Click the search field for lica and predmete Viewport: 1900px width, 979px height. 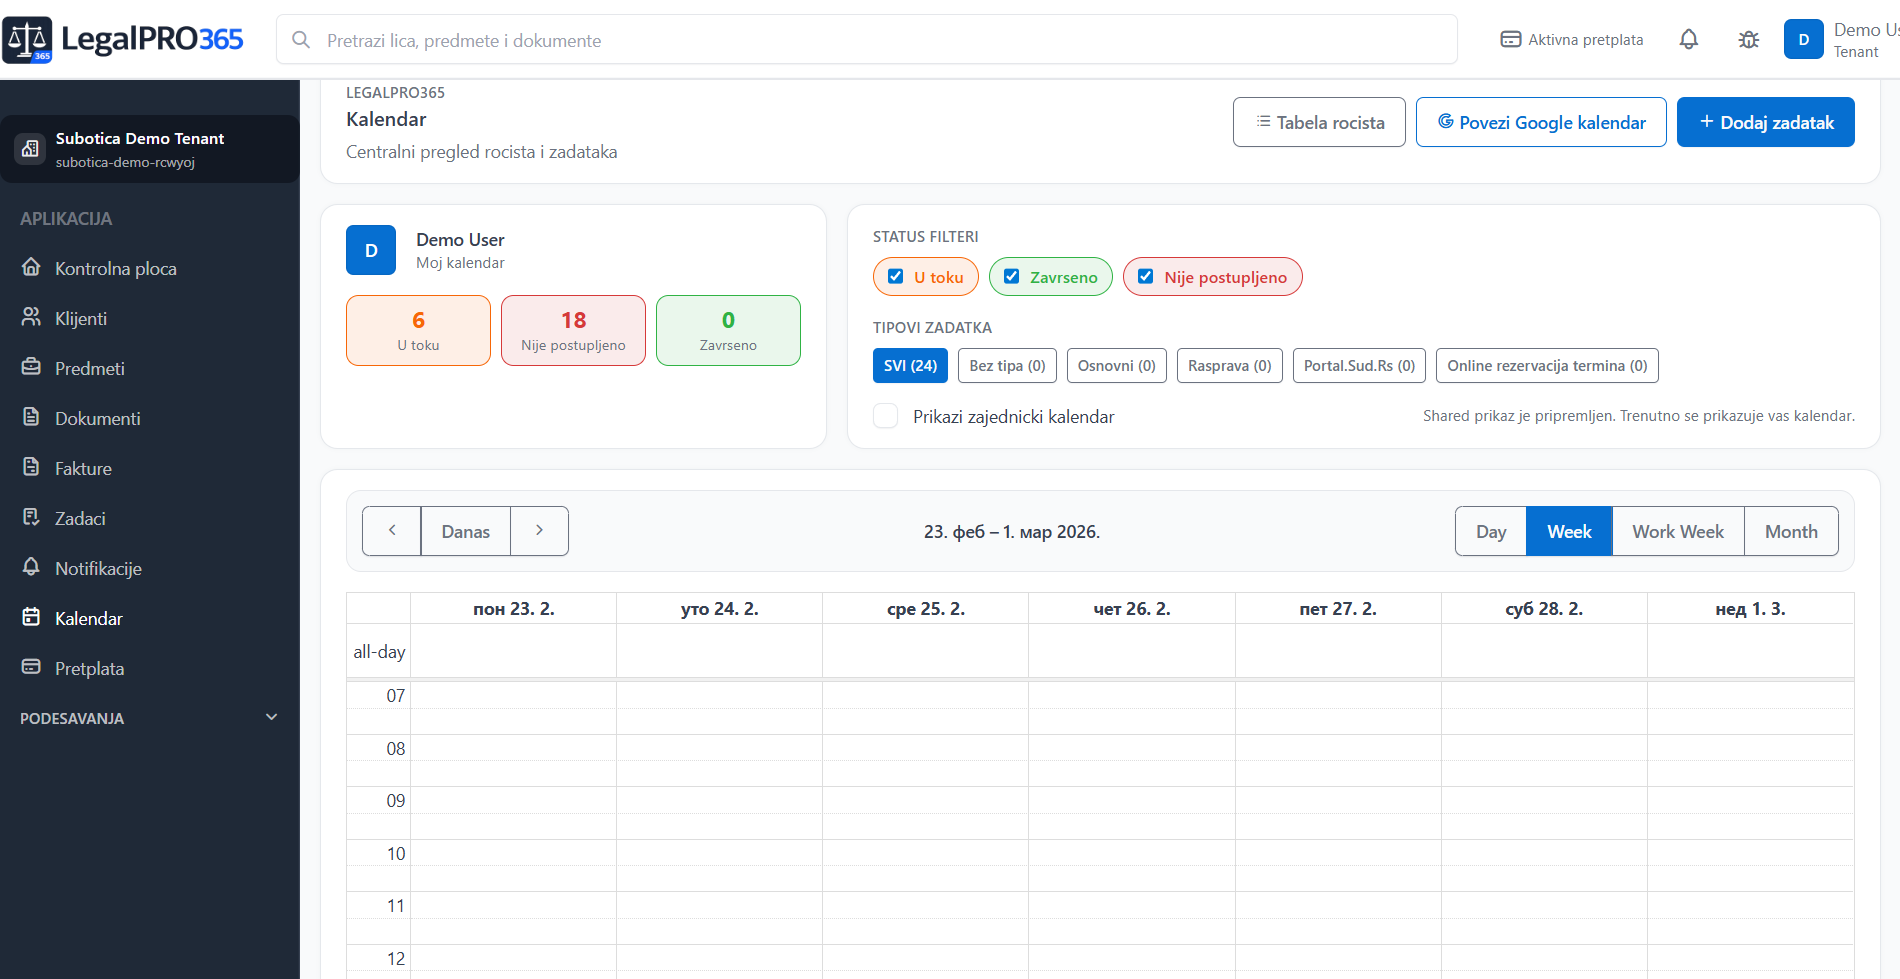click(866, 40)
